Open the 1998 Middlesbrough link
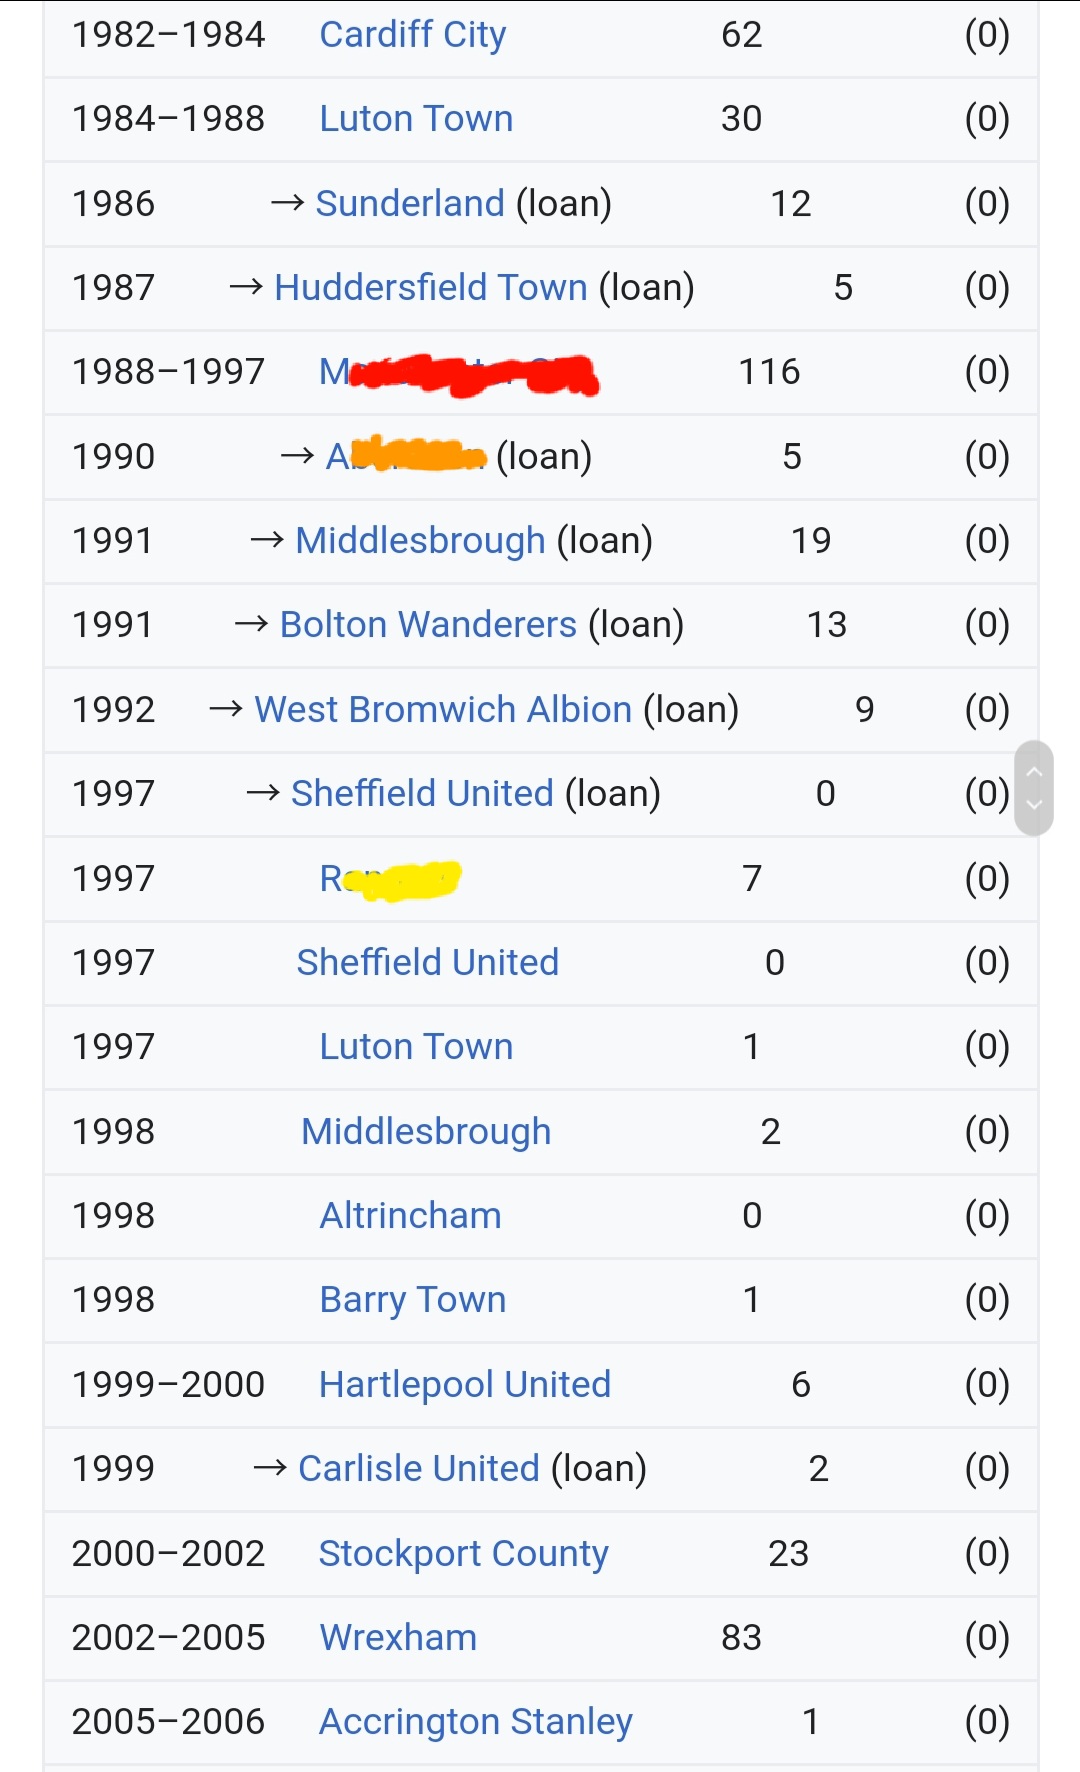The height and width of the screenshot is (1772, 1080). point(426,1132)
